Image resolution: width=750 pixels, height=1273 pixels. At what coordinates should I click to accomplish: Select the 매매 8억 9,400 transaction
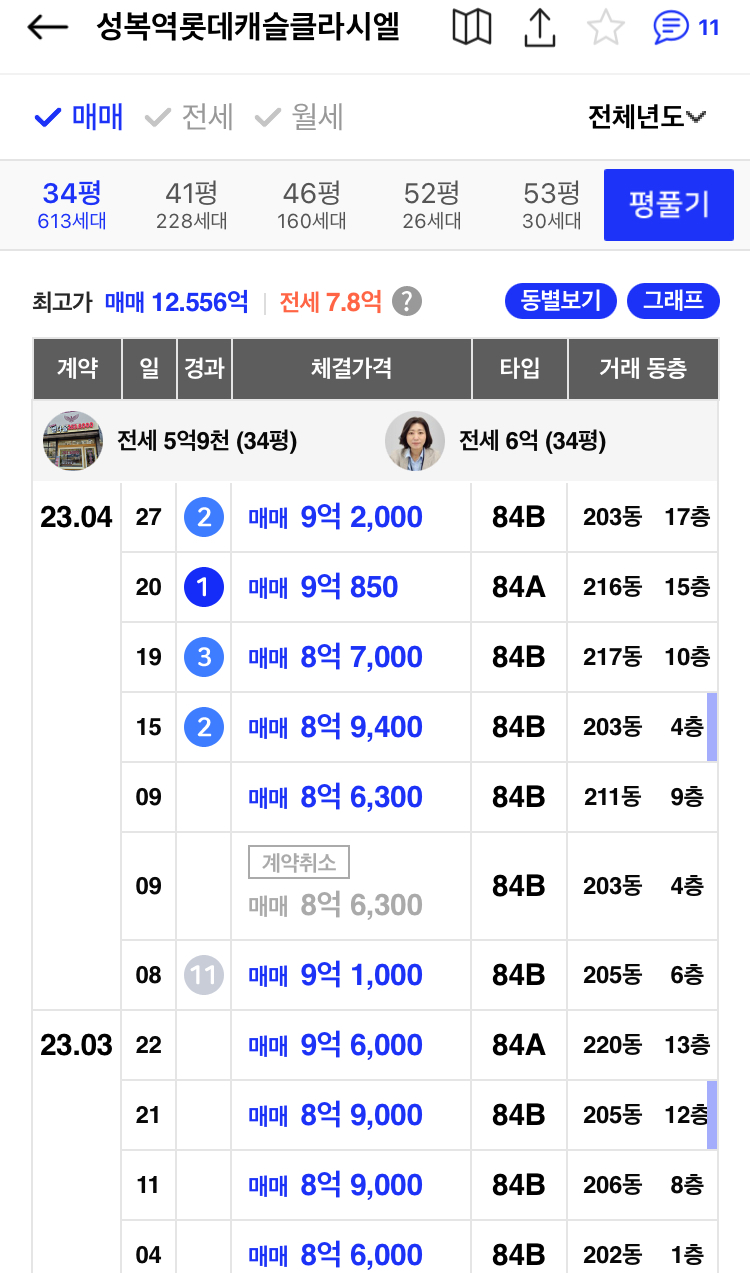336,727
